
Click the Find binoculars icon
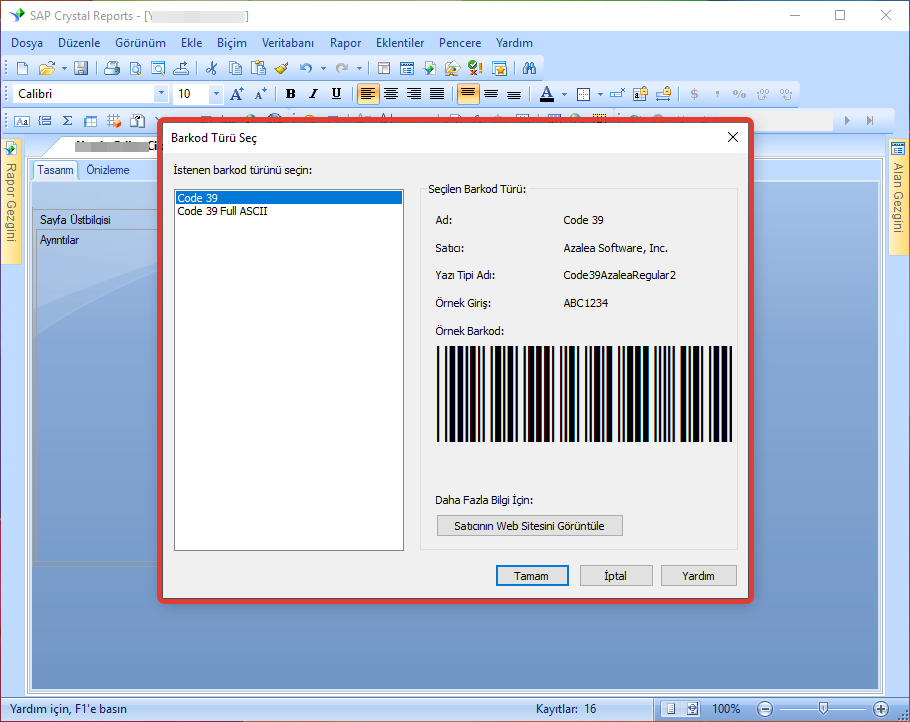click(x=529, y=68)
